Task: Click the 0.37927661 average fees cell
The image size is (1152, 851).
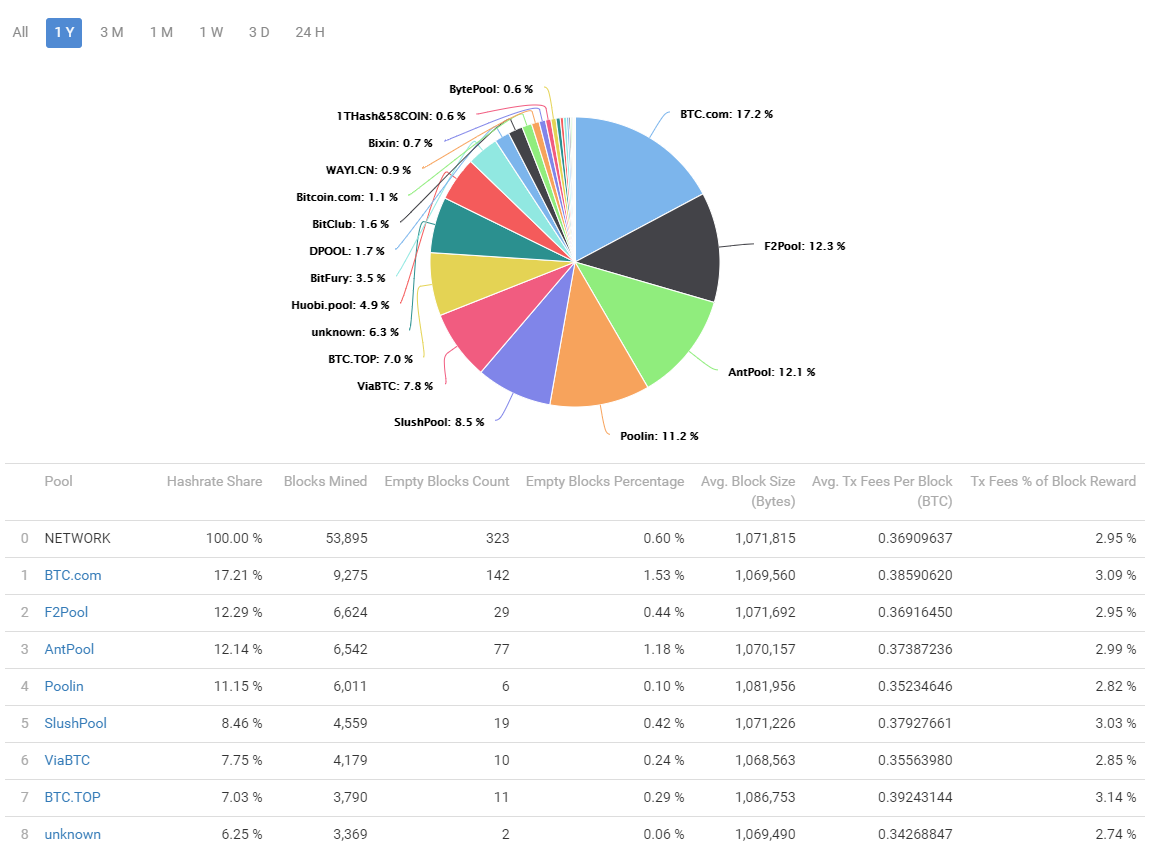Action: coord(915,723)
